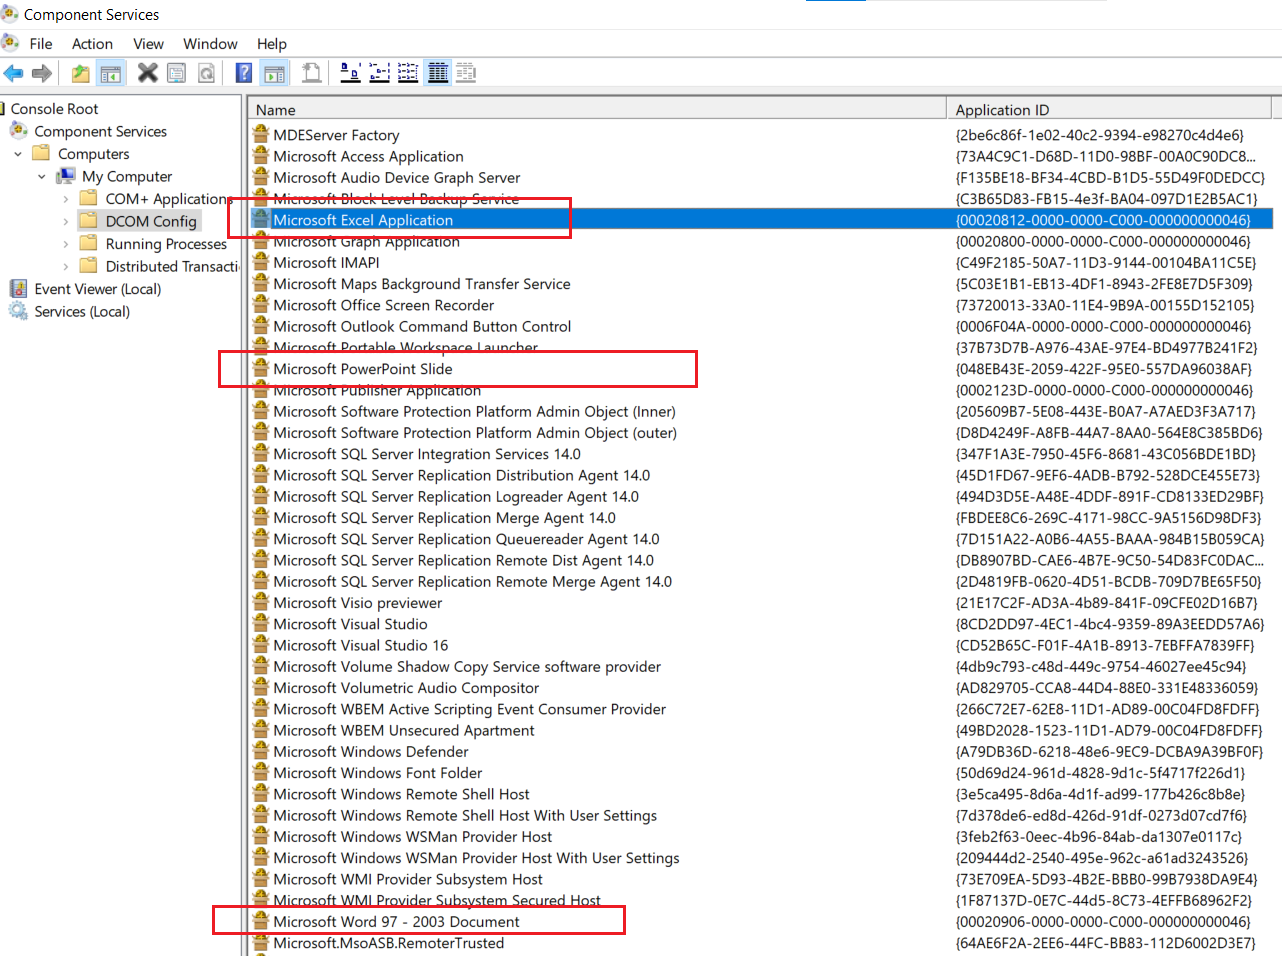
Task: Open Properties from the toolbar
Action: click(176, 73)
